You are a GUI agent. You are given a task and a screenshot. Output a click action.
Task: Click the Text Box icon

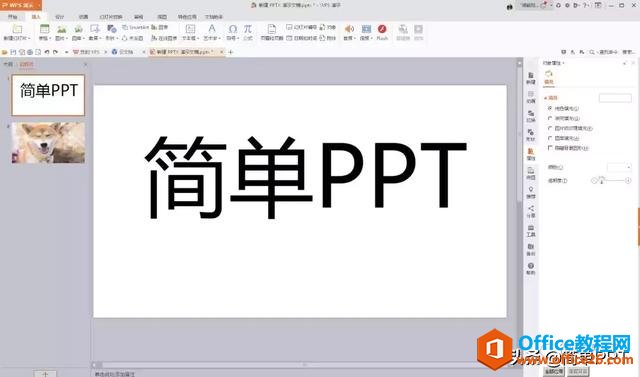(190, 29)
